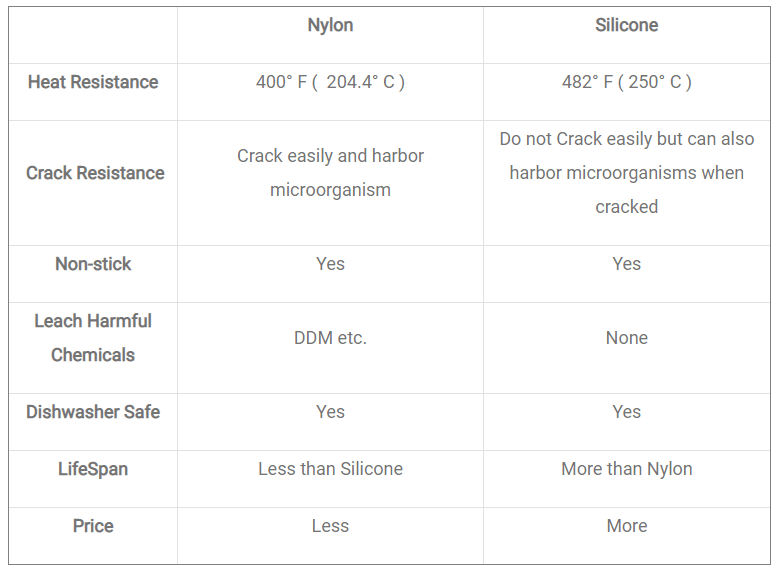The image size is (779, 570).
Task: Select the Price row label
Action: [x=93, y=526]
